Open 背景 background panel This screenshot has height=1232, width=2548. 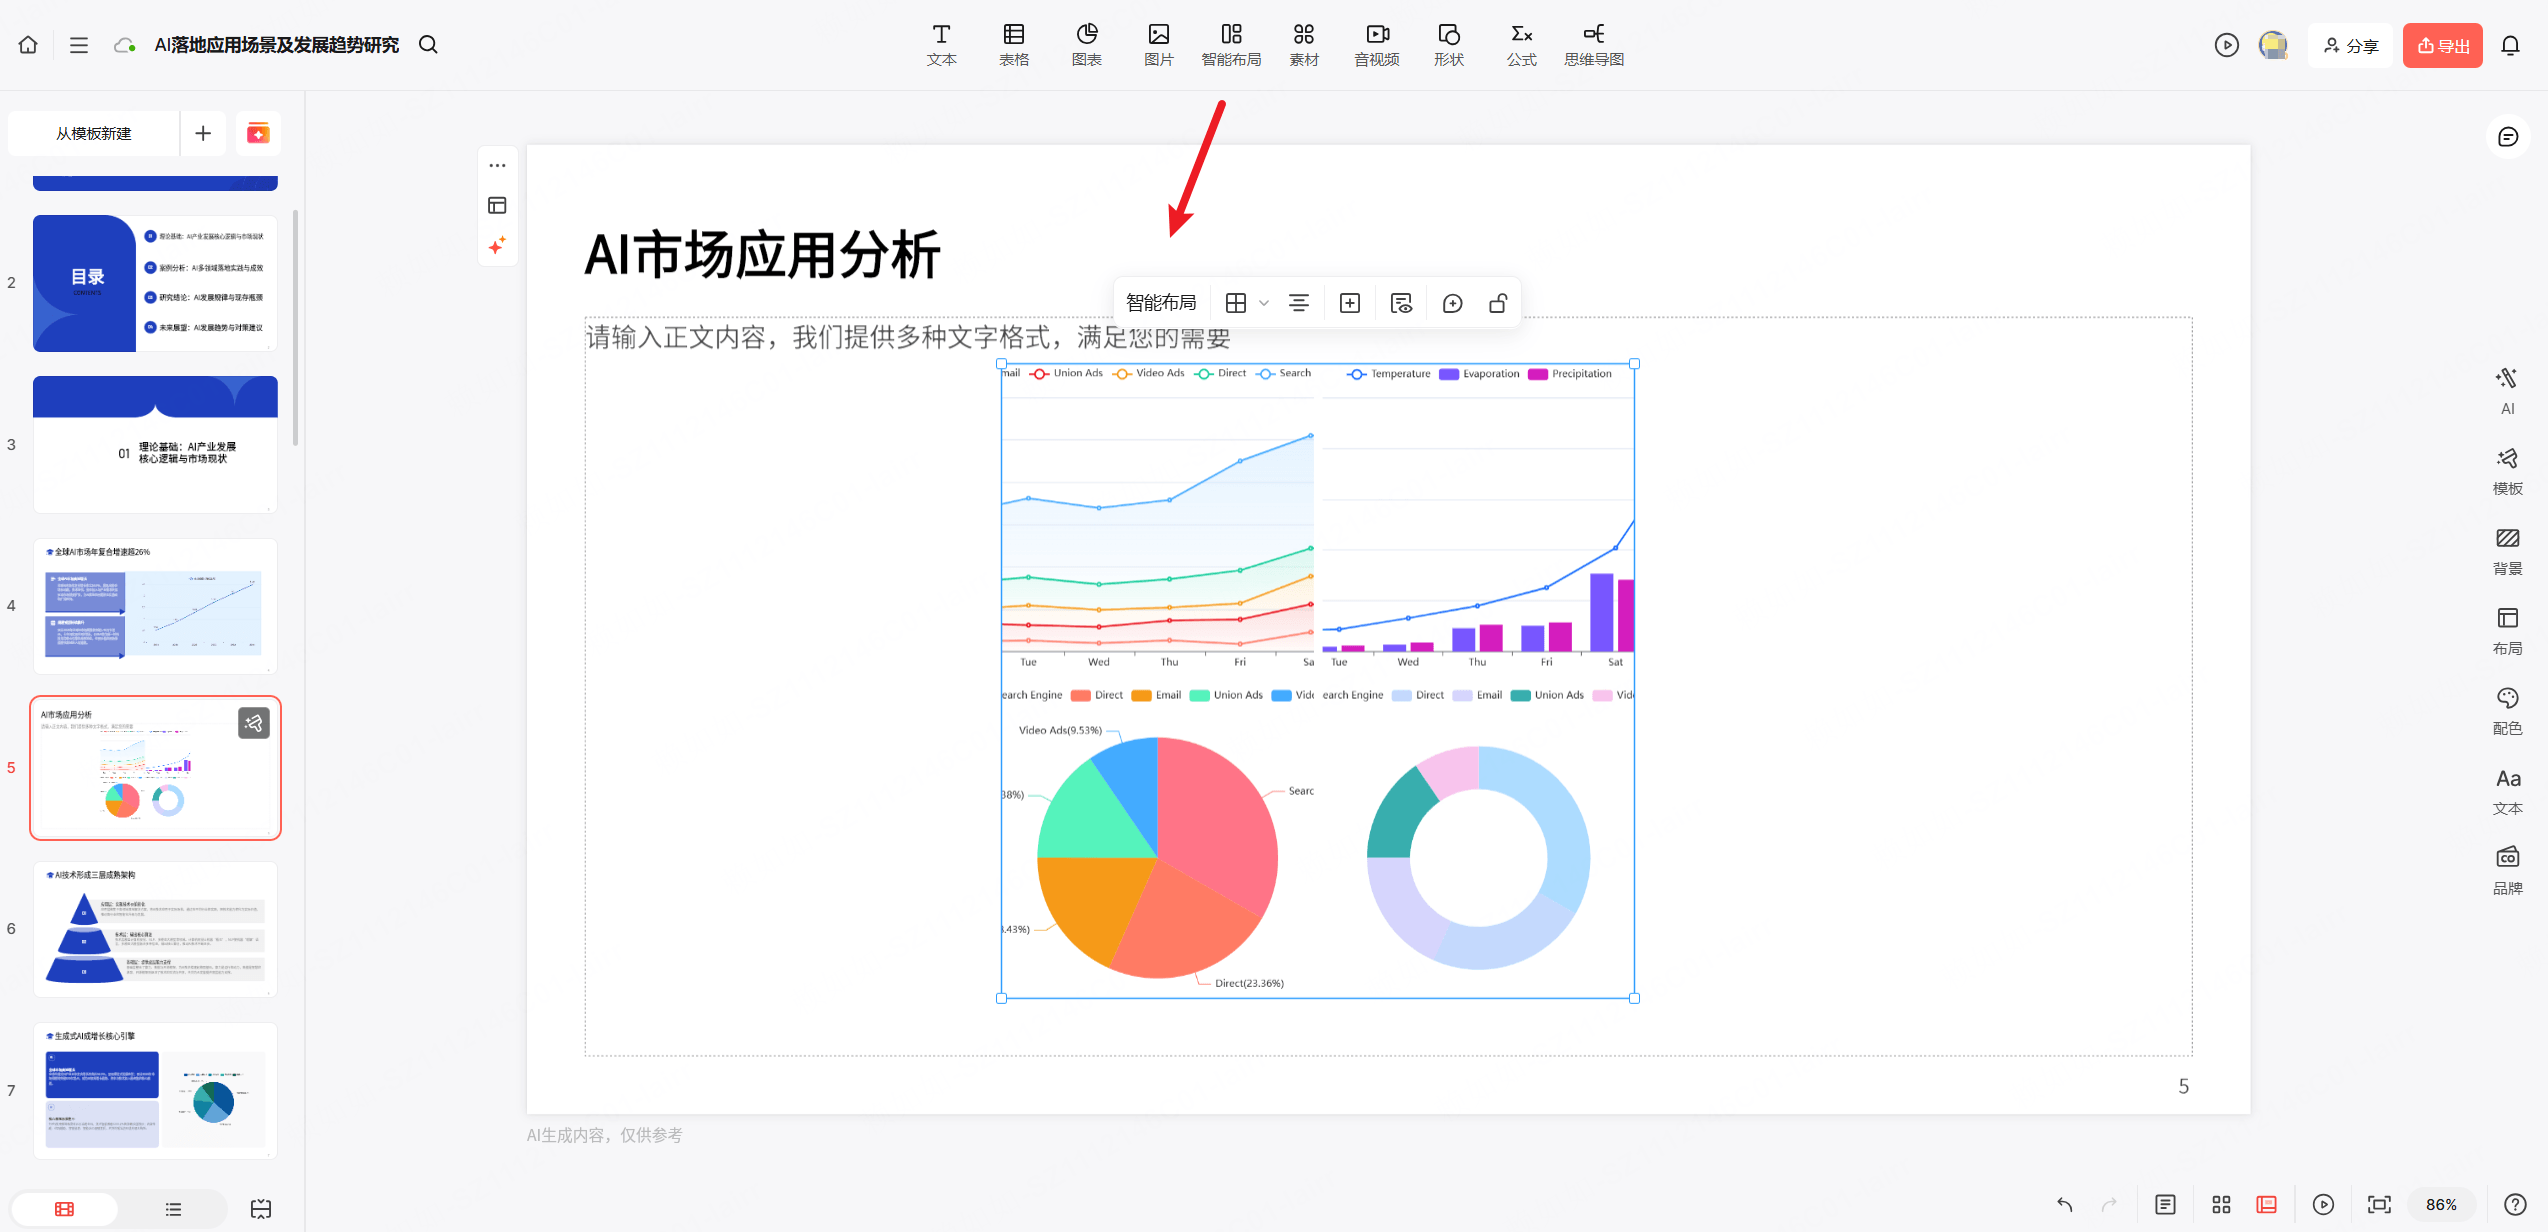tap(2508, 551)
